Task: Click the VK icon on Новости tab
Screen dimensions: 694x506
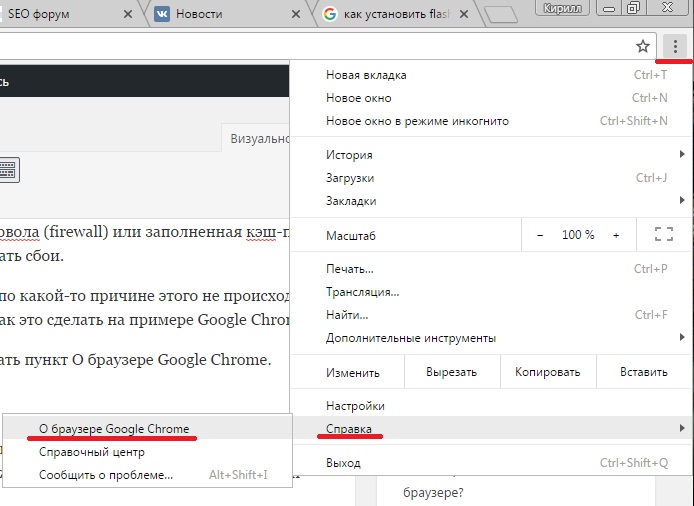Action: coord(162,14)
